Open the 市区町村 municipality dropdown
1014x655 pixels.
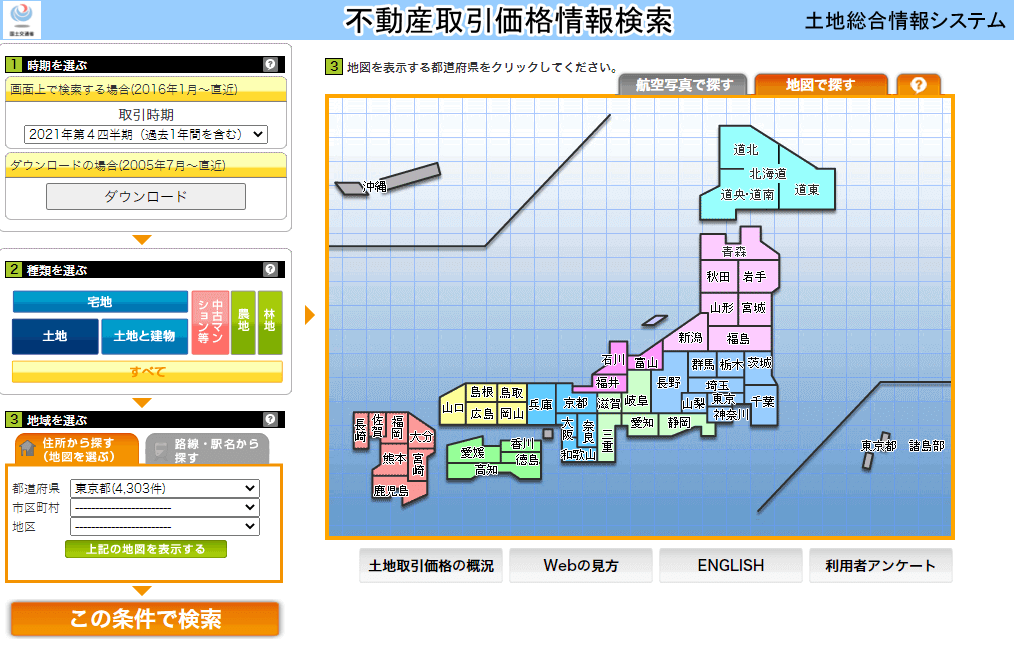pos(165,508)
